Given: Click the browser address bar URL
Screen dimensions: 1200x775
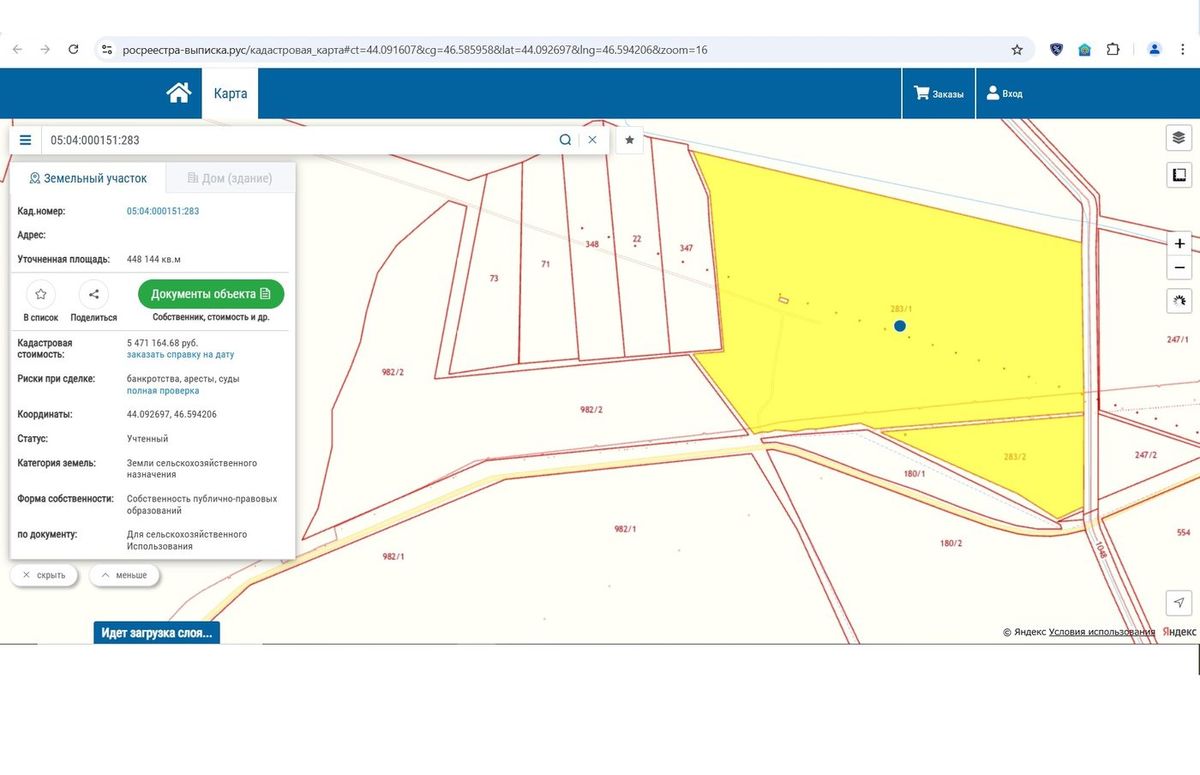Looking at the screenshot, I should [x=415, y=49].
